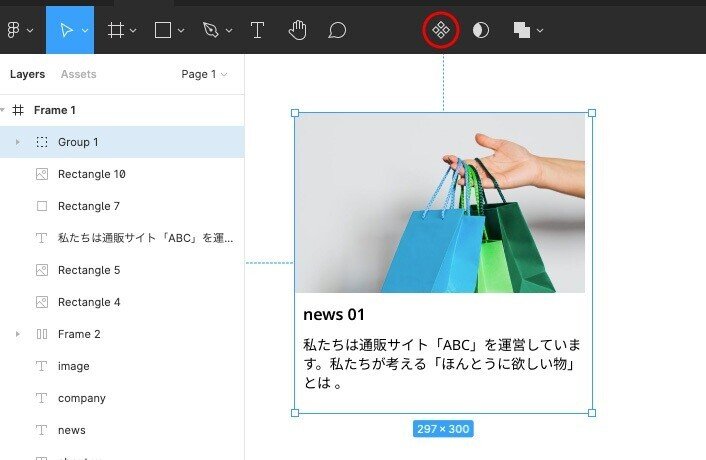This screenshot has width=706, height=460.
Task: Select the Frame 2 layer
Action: pyautogui.click(x=122, y=334)
